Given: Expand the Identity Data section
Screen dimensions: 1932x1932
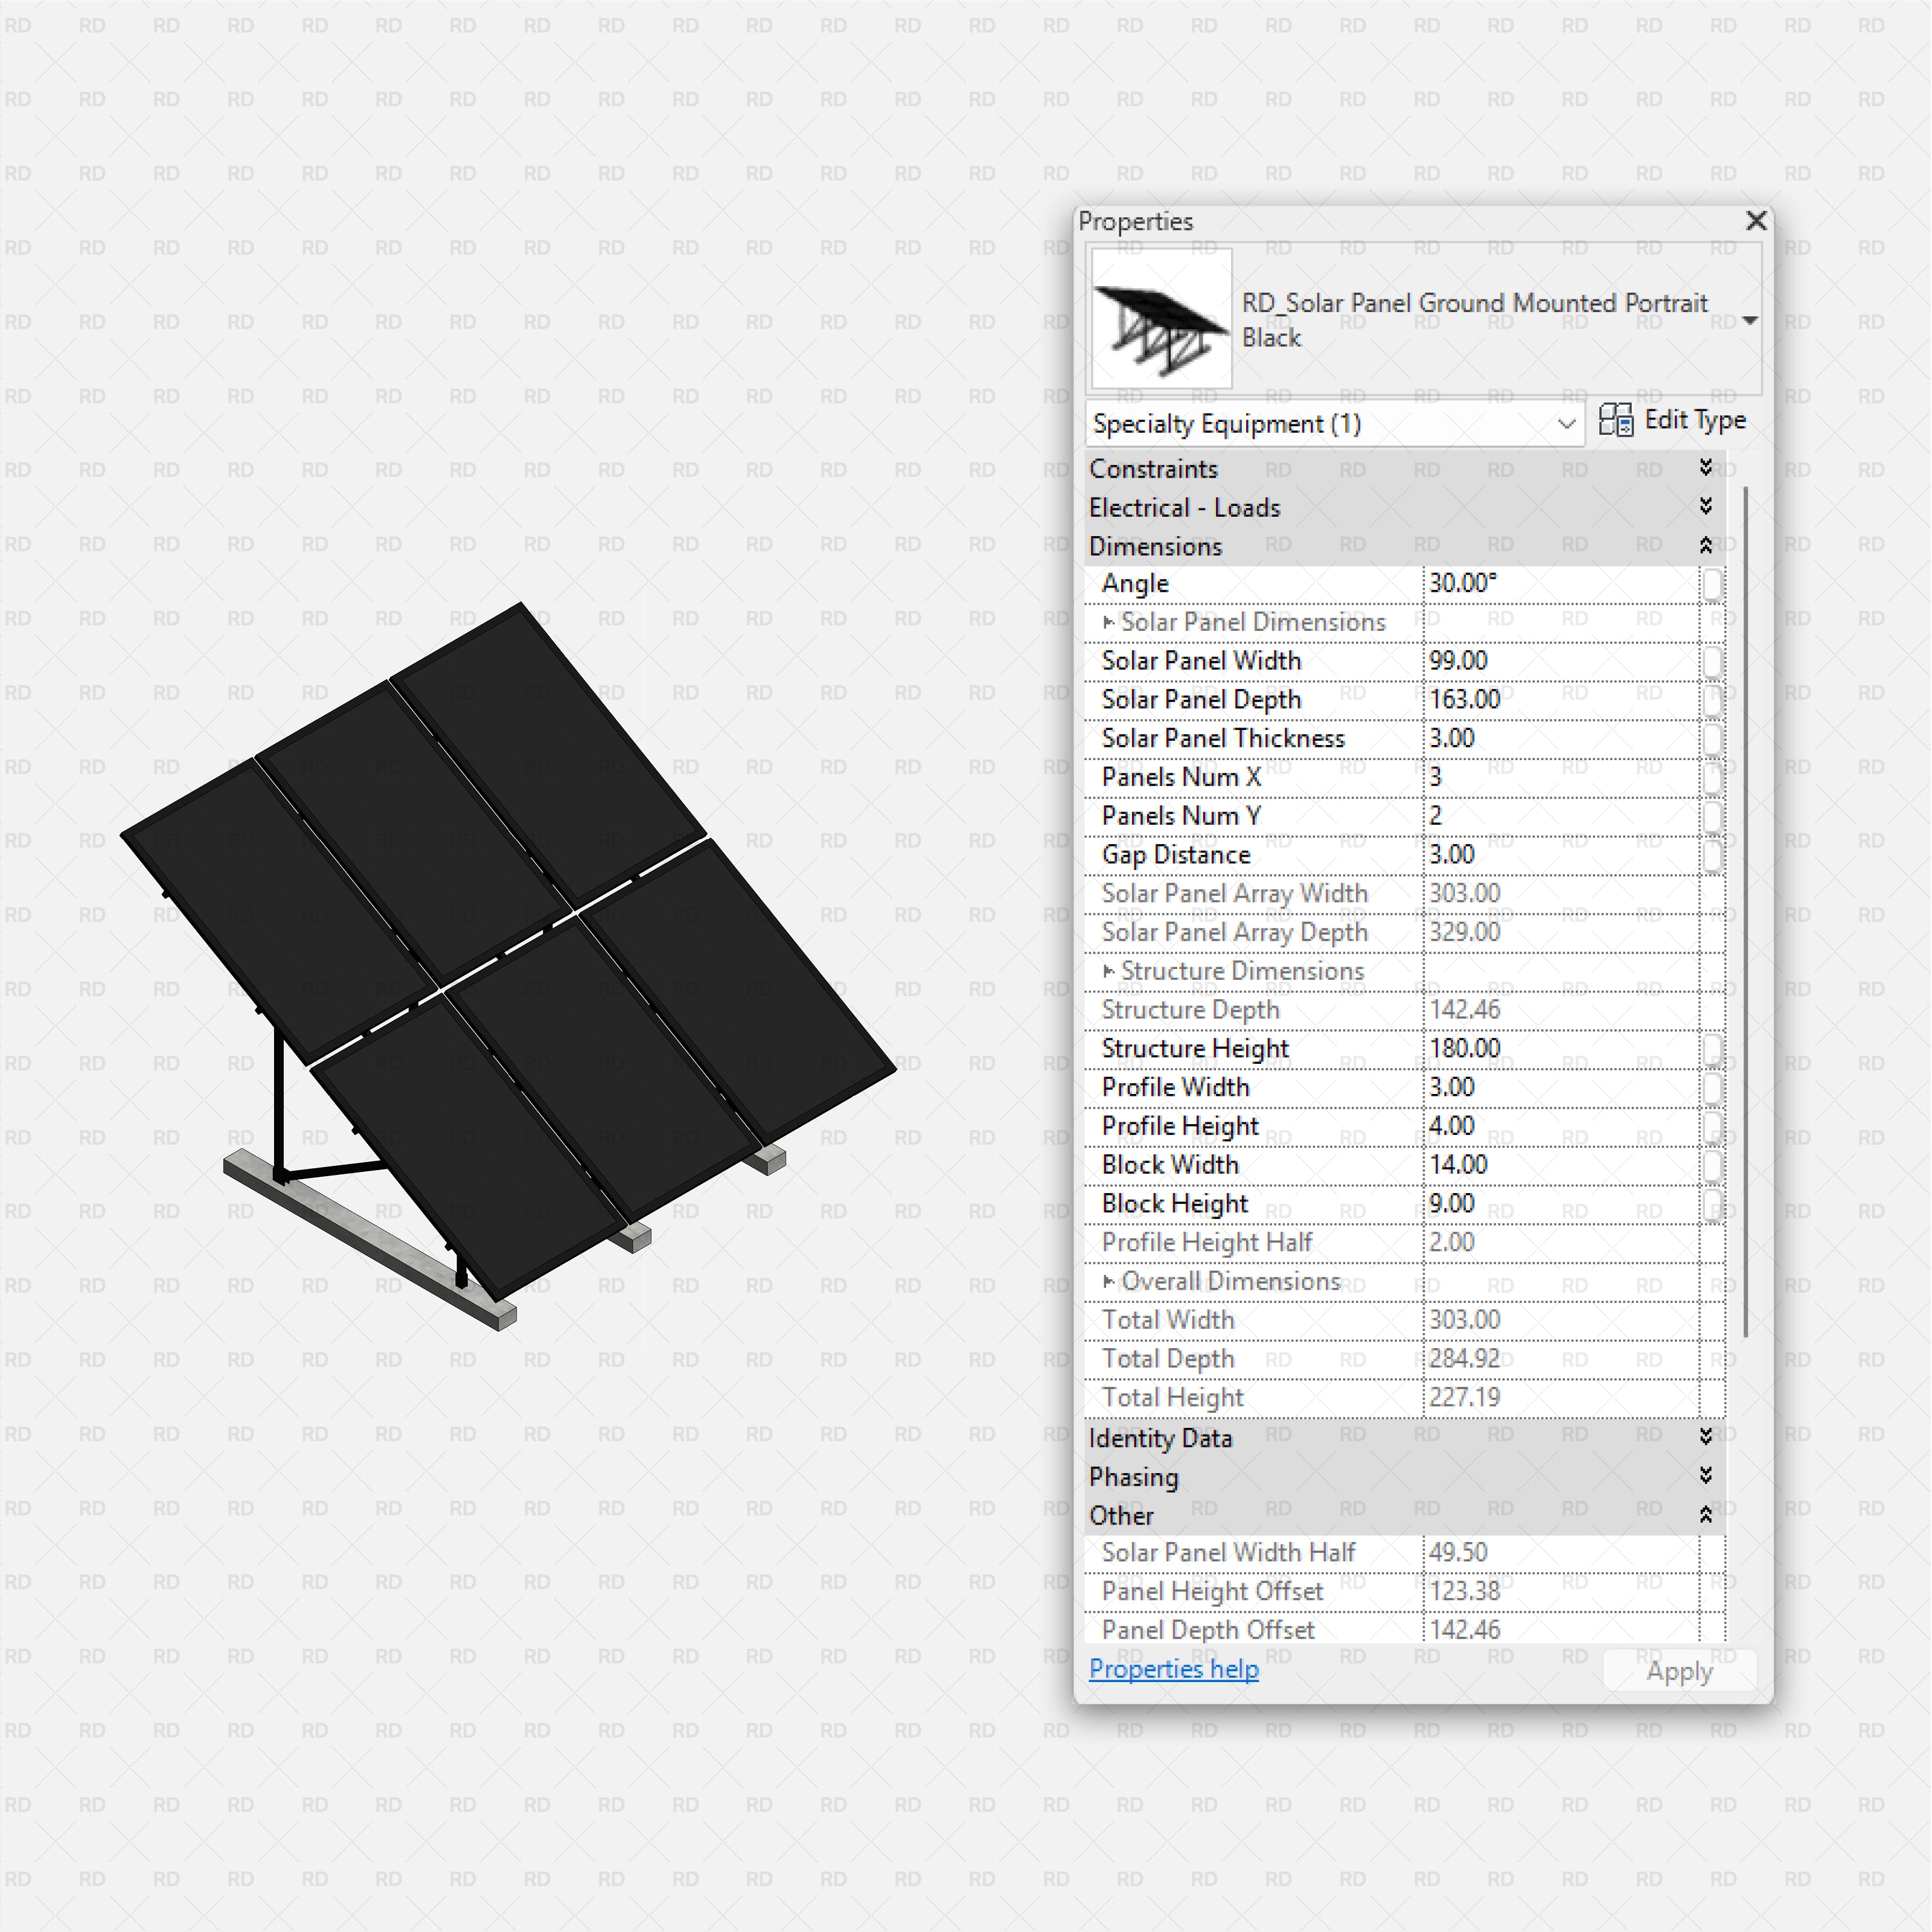Looking at the screenshot, I should pyautogui.click(x=1706, y=1438).
